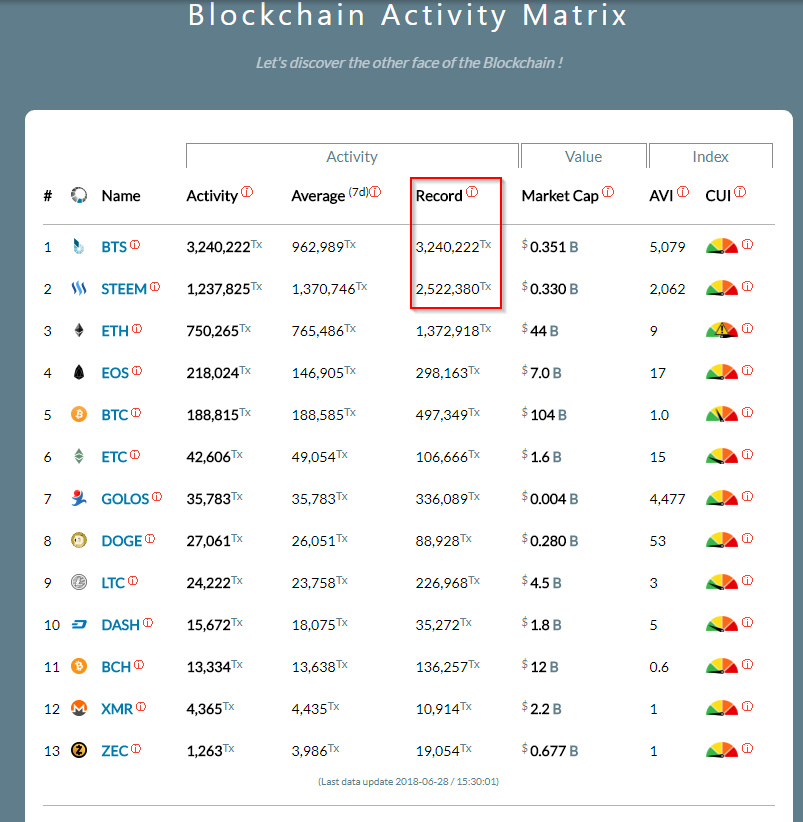Open the GOLOS coin link
The width and height of the screenshot is (803, 822).
pyautogui.click(x=125, y=499)
